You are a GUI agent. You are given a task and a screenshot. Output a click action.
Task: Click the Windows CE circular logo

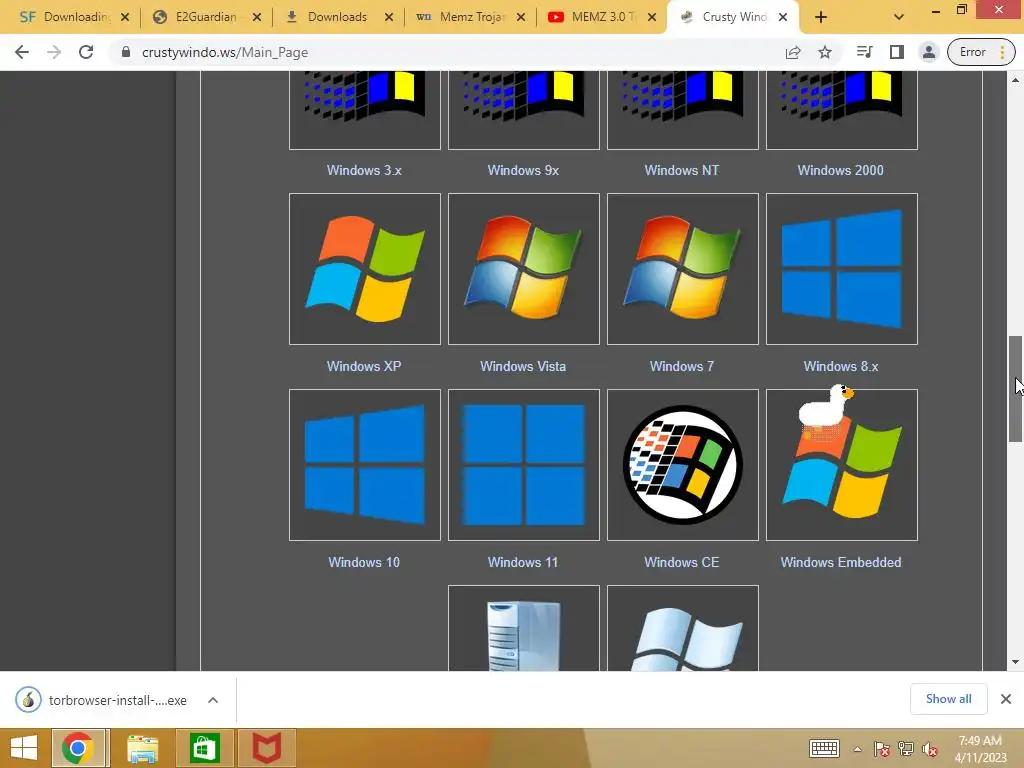(682, 464)
